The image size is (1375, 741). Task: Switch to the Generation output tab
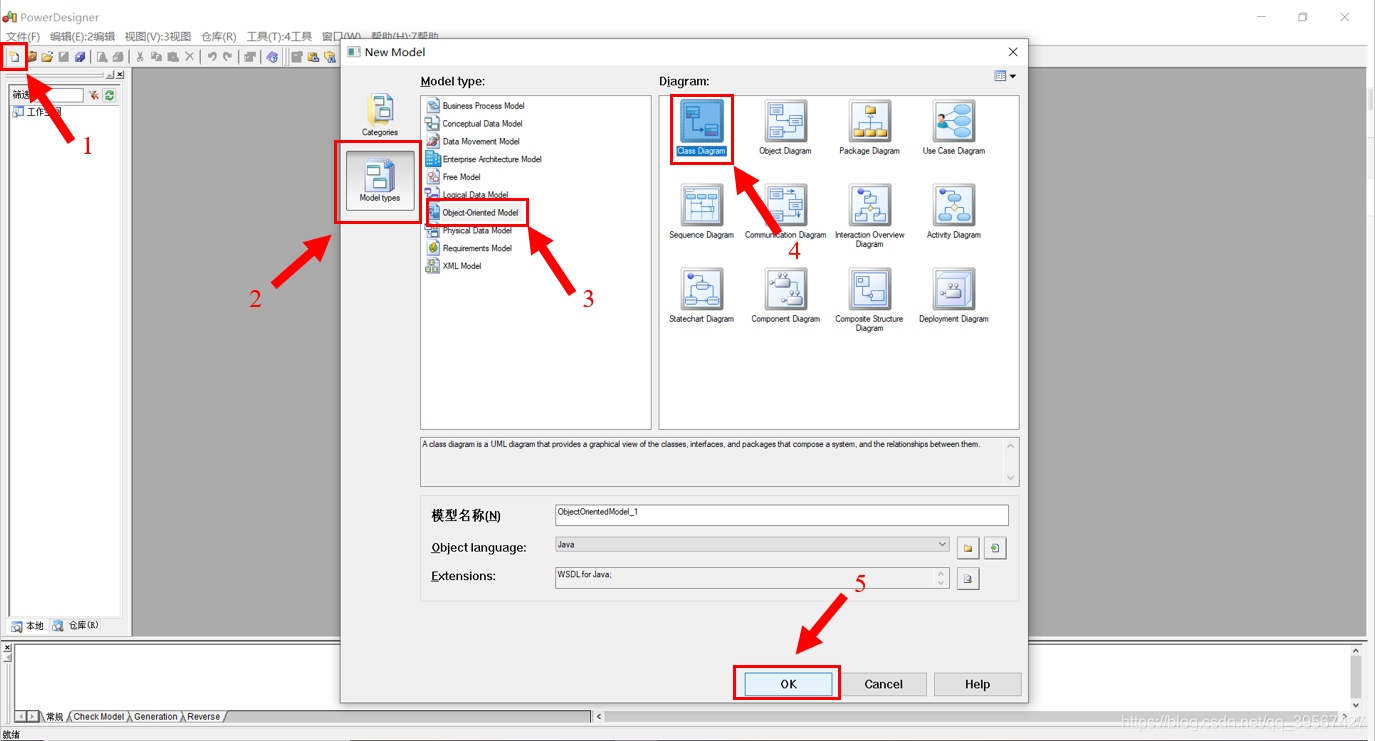click(x=156, y=717)
